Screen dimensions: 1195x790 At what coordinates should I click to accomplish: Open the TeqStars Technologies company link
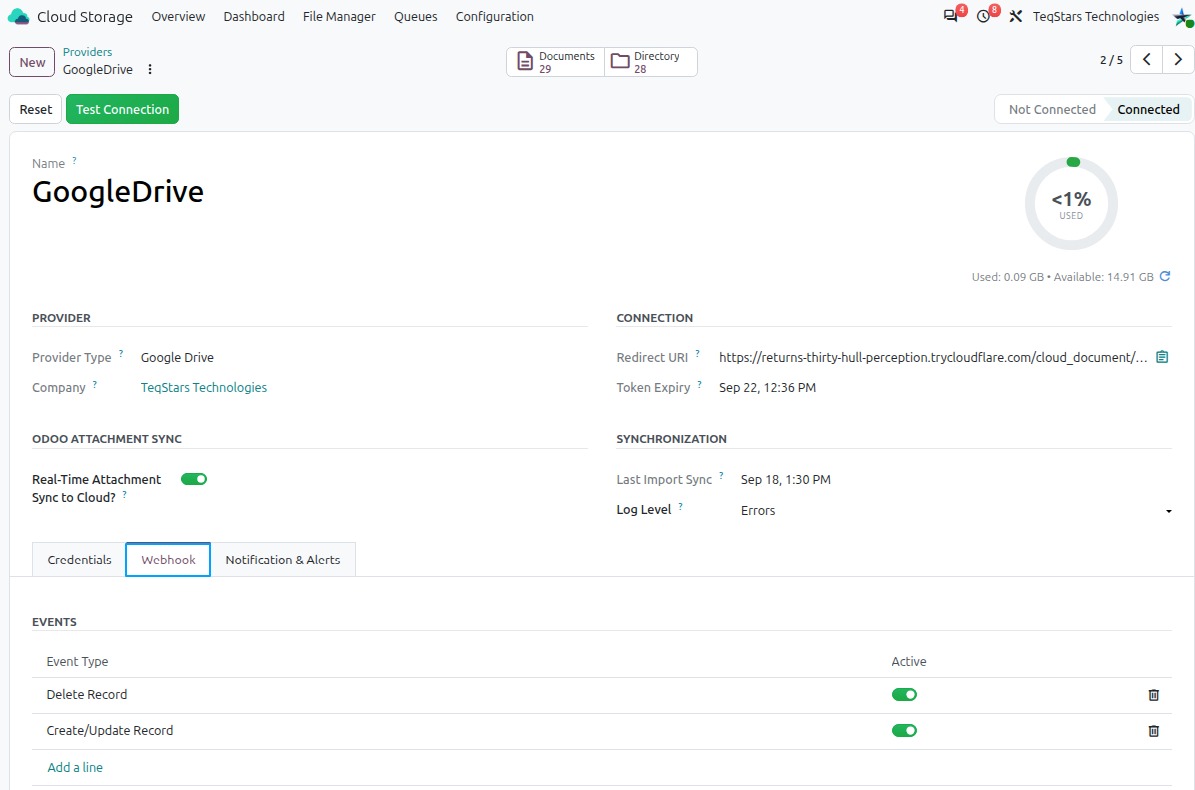[x=203, y=388]
